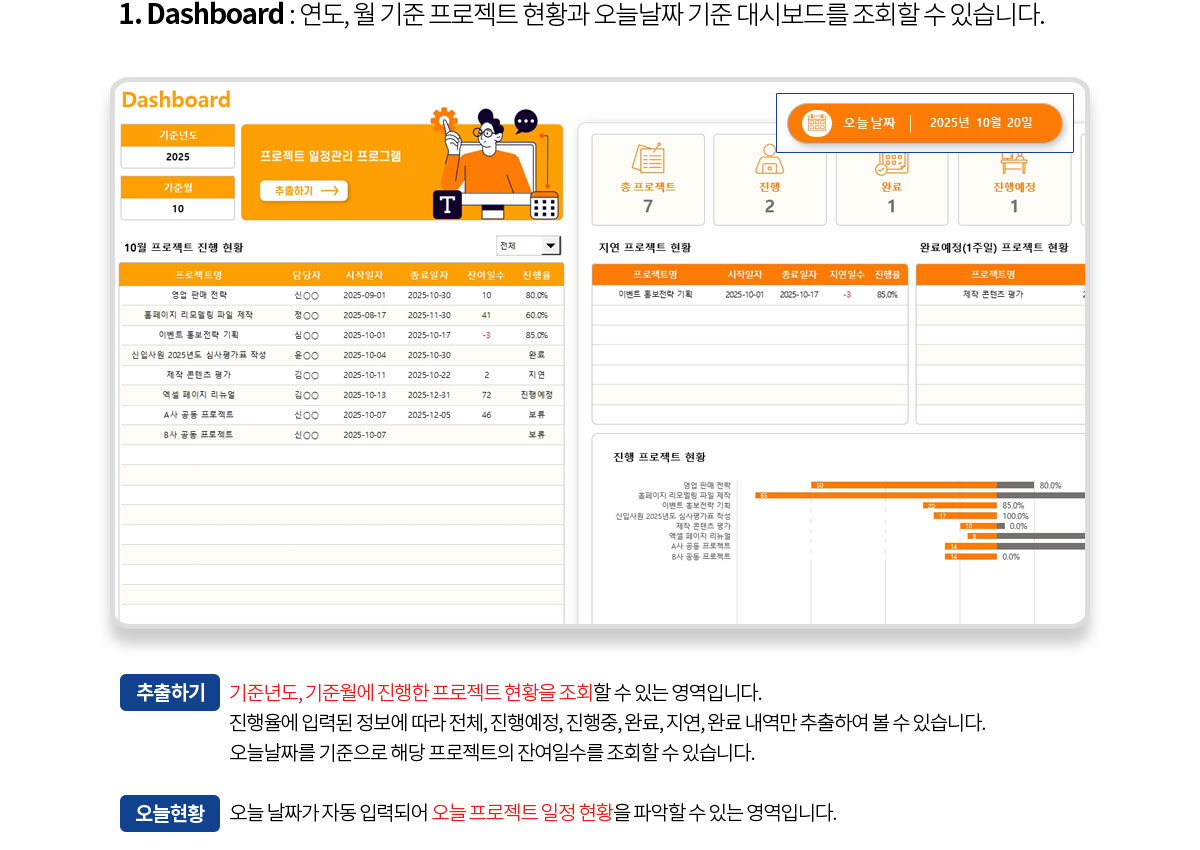Click the 잔여일수 column header
Viewport: 1200px width, 850px height.
click(x=486, y=275)
